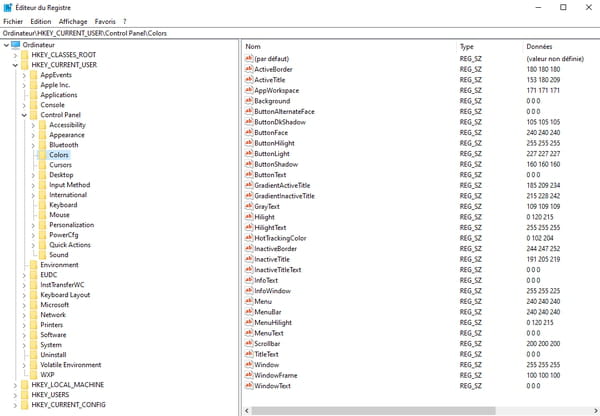Image resolution: width=600 pixels, height=416 pixels.
Task: Click the Background string value icon
Action: pyautogui.click(x=249, y=101)
